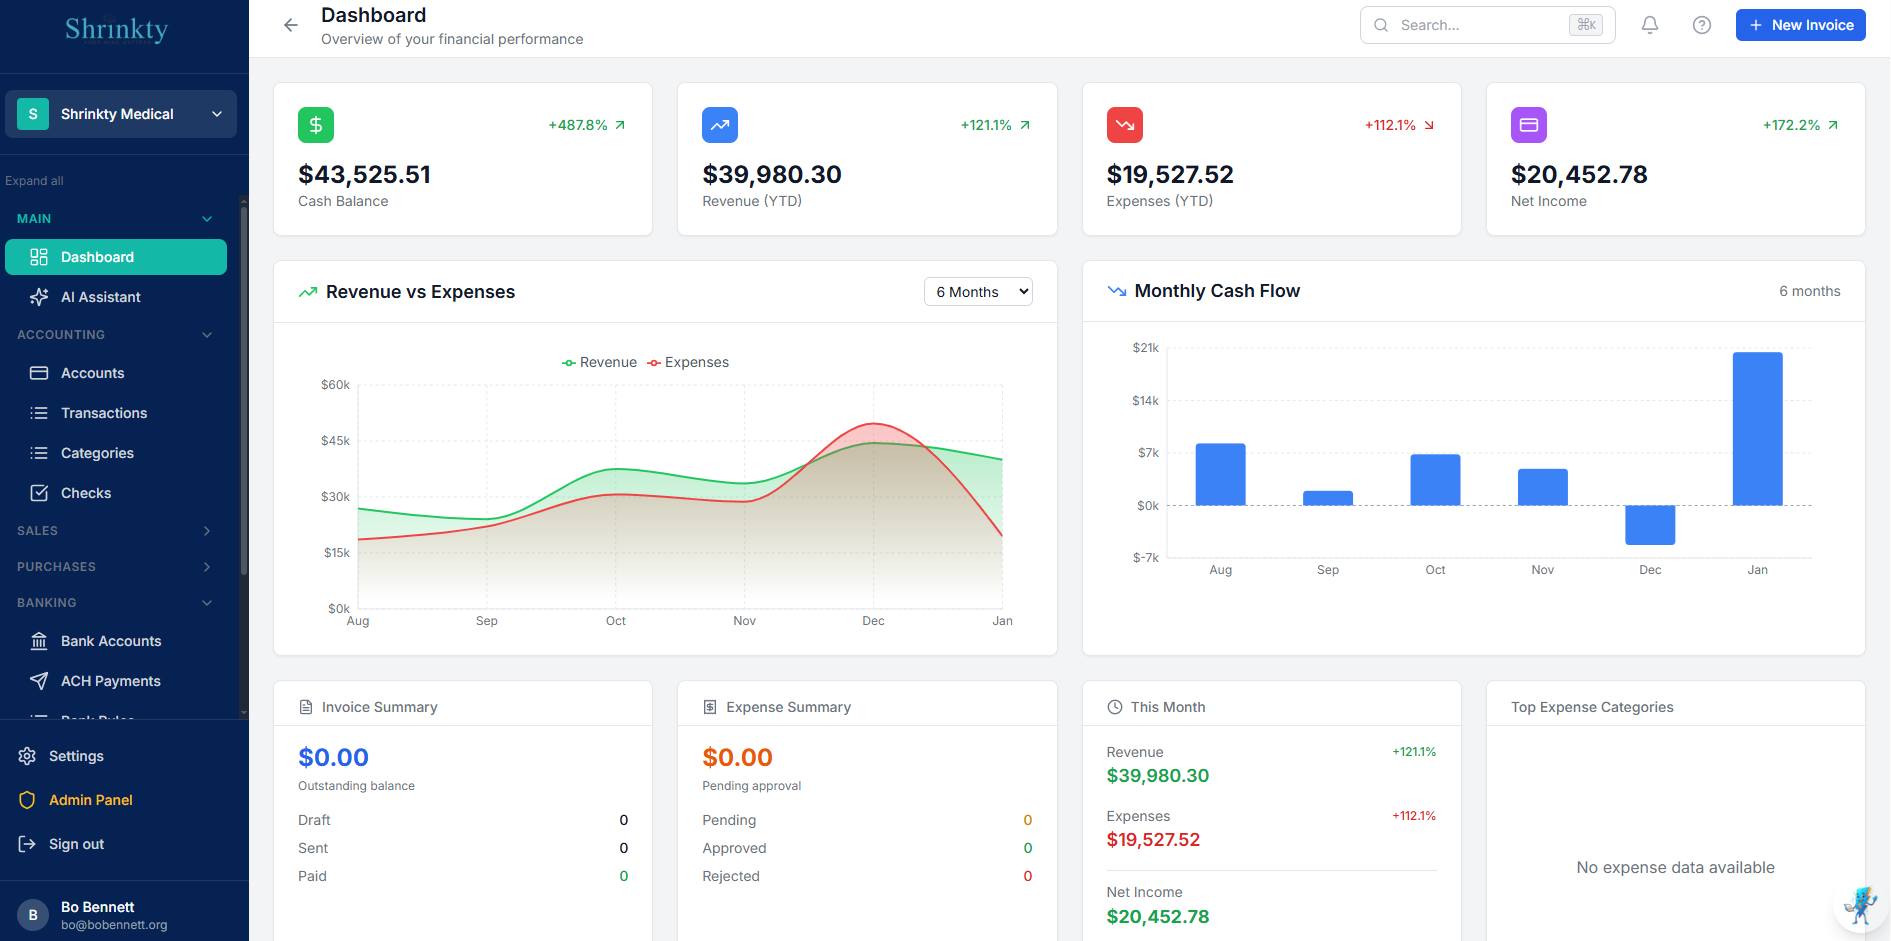This screenshot has width=1891, height=941.
Task: Toggle Expenses series in chart legend
Action: [x=688, y=362]
